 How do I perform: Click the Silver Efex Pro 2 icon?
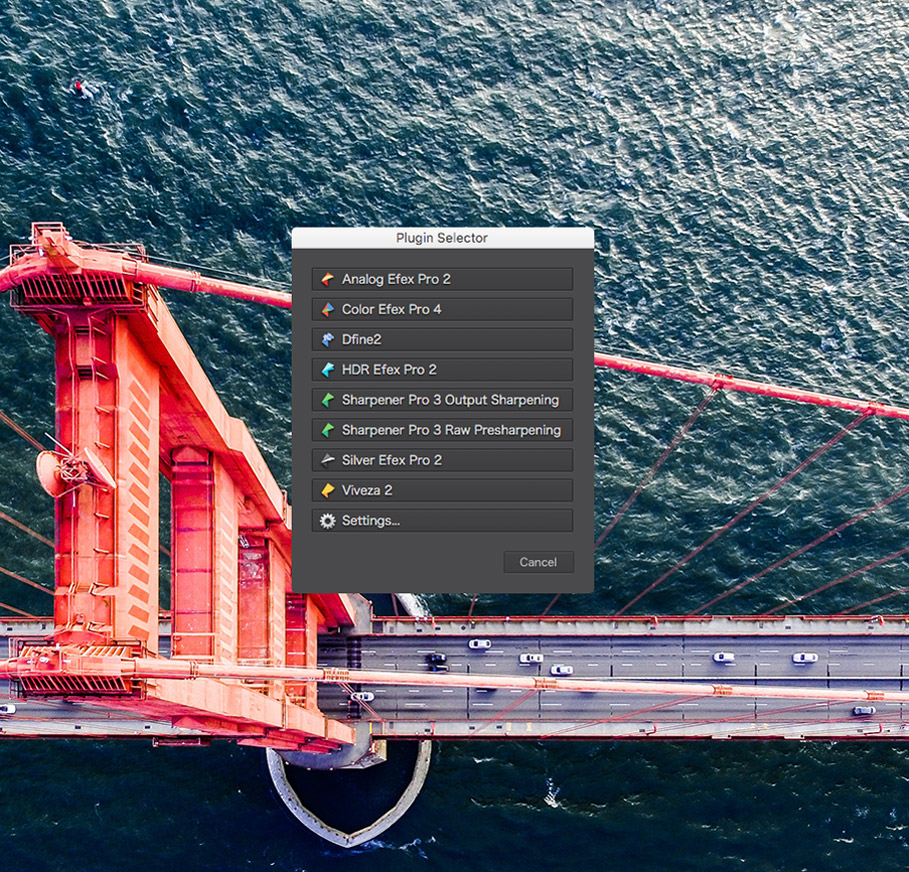pos(328,460)
